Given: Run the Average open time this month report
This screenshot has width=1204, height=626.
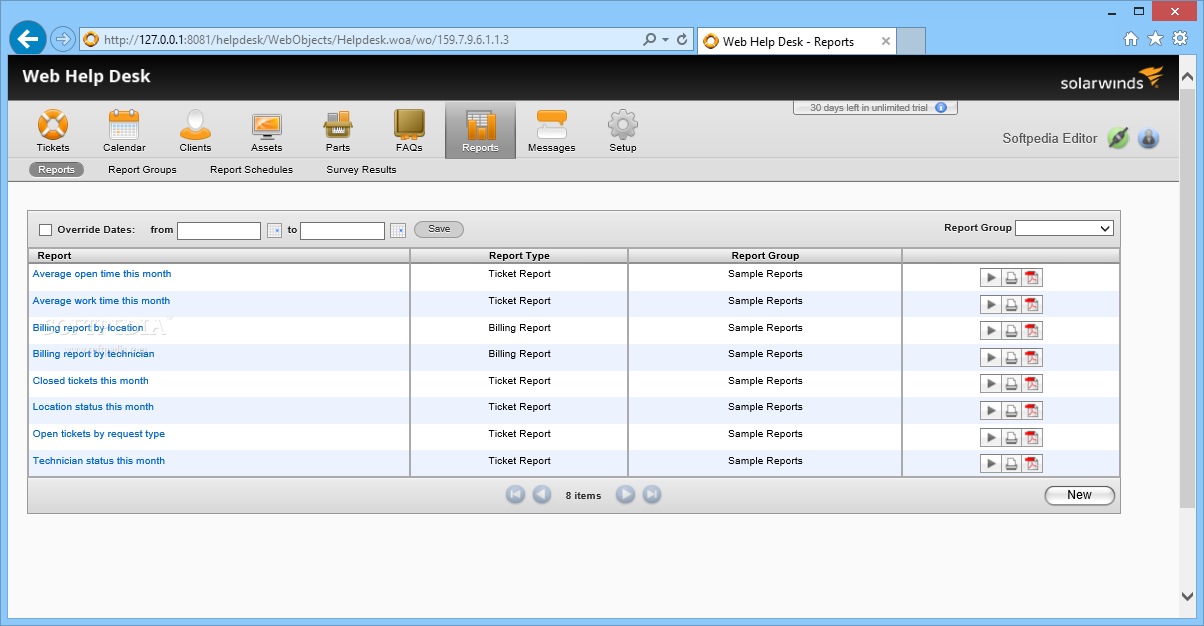Looking at the screenshot, I should pyautogui.click(x=991, y=277).
